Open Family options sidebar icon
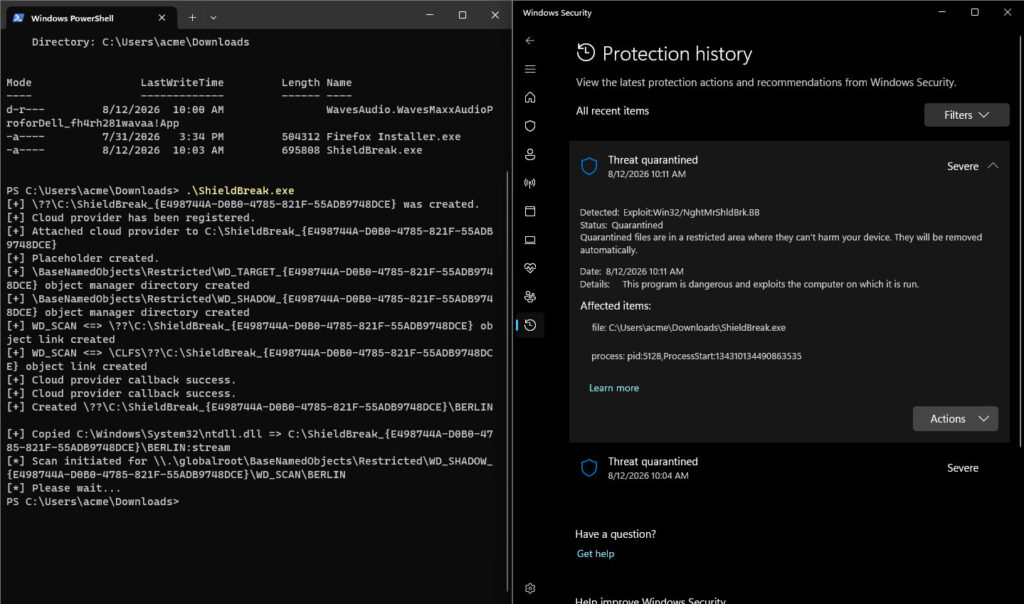This screenshot has width=1024, height=604. tap(530, 296)
